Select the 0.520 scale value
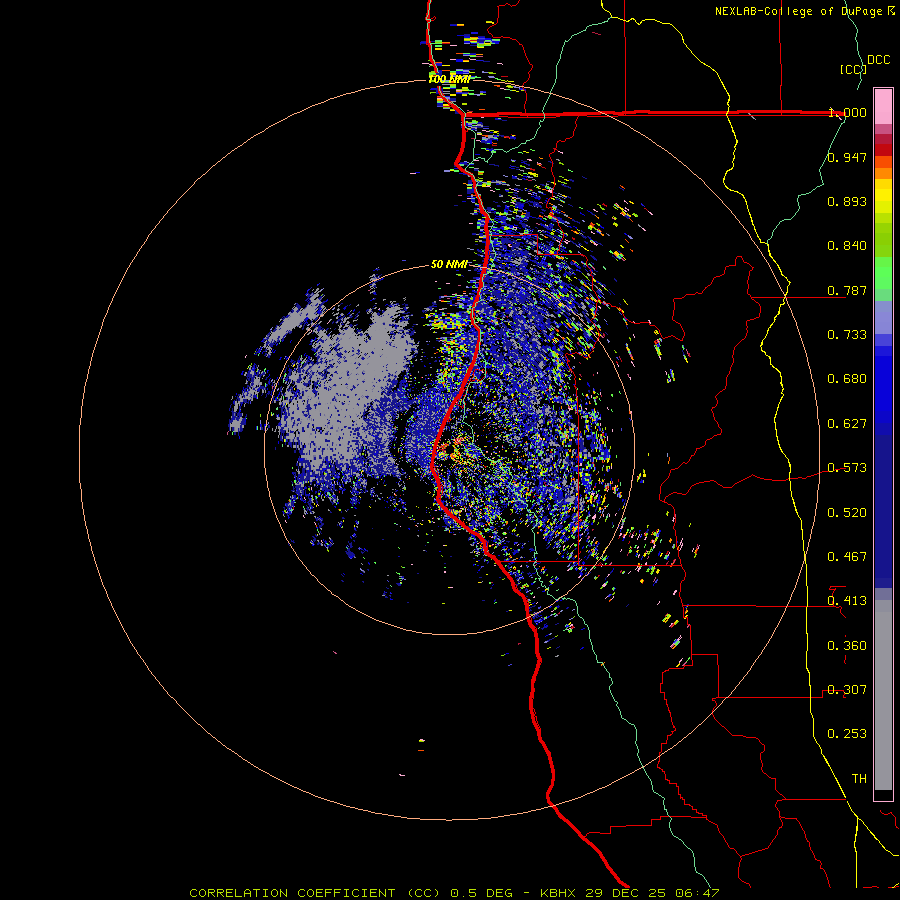The width and height of the screenshot is (900, 900). pos(847,513)
